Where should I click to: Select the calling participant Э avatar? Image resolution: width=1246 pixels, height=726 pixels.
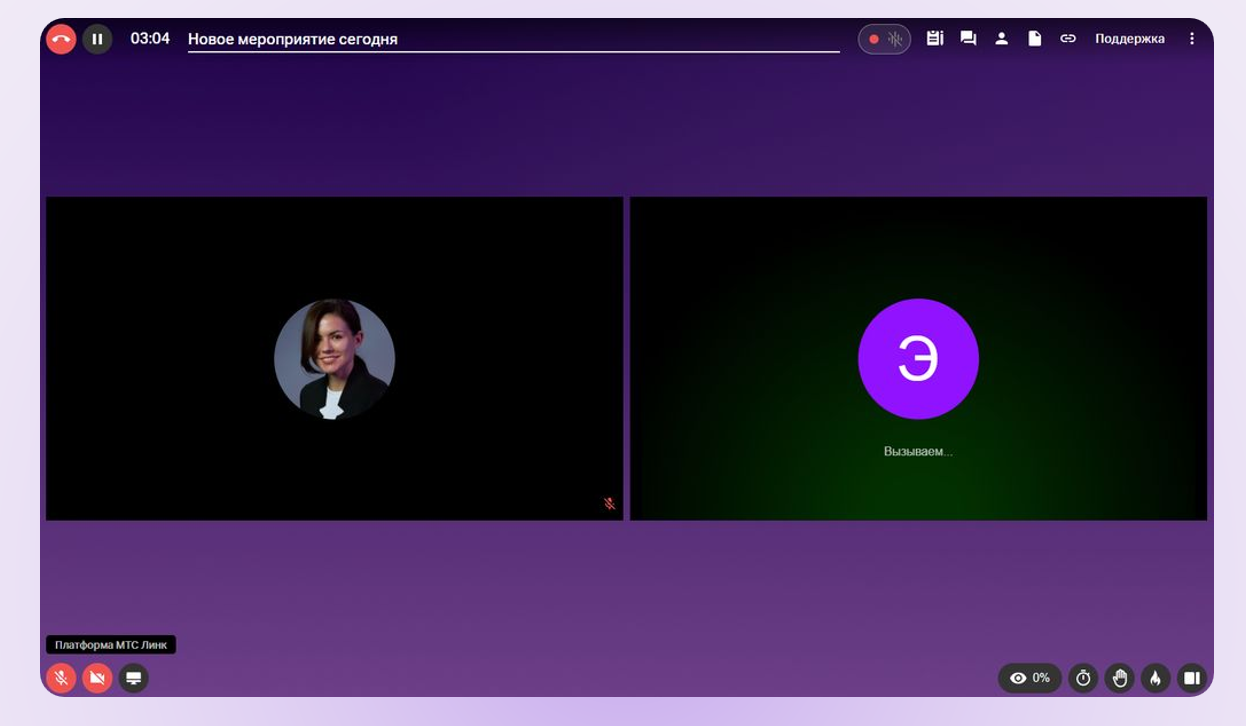(x=918, y=359)
